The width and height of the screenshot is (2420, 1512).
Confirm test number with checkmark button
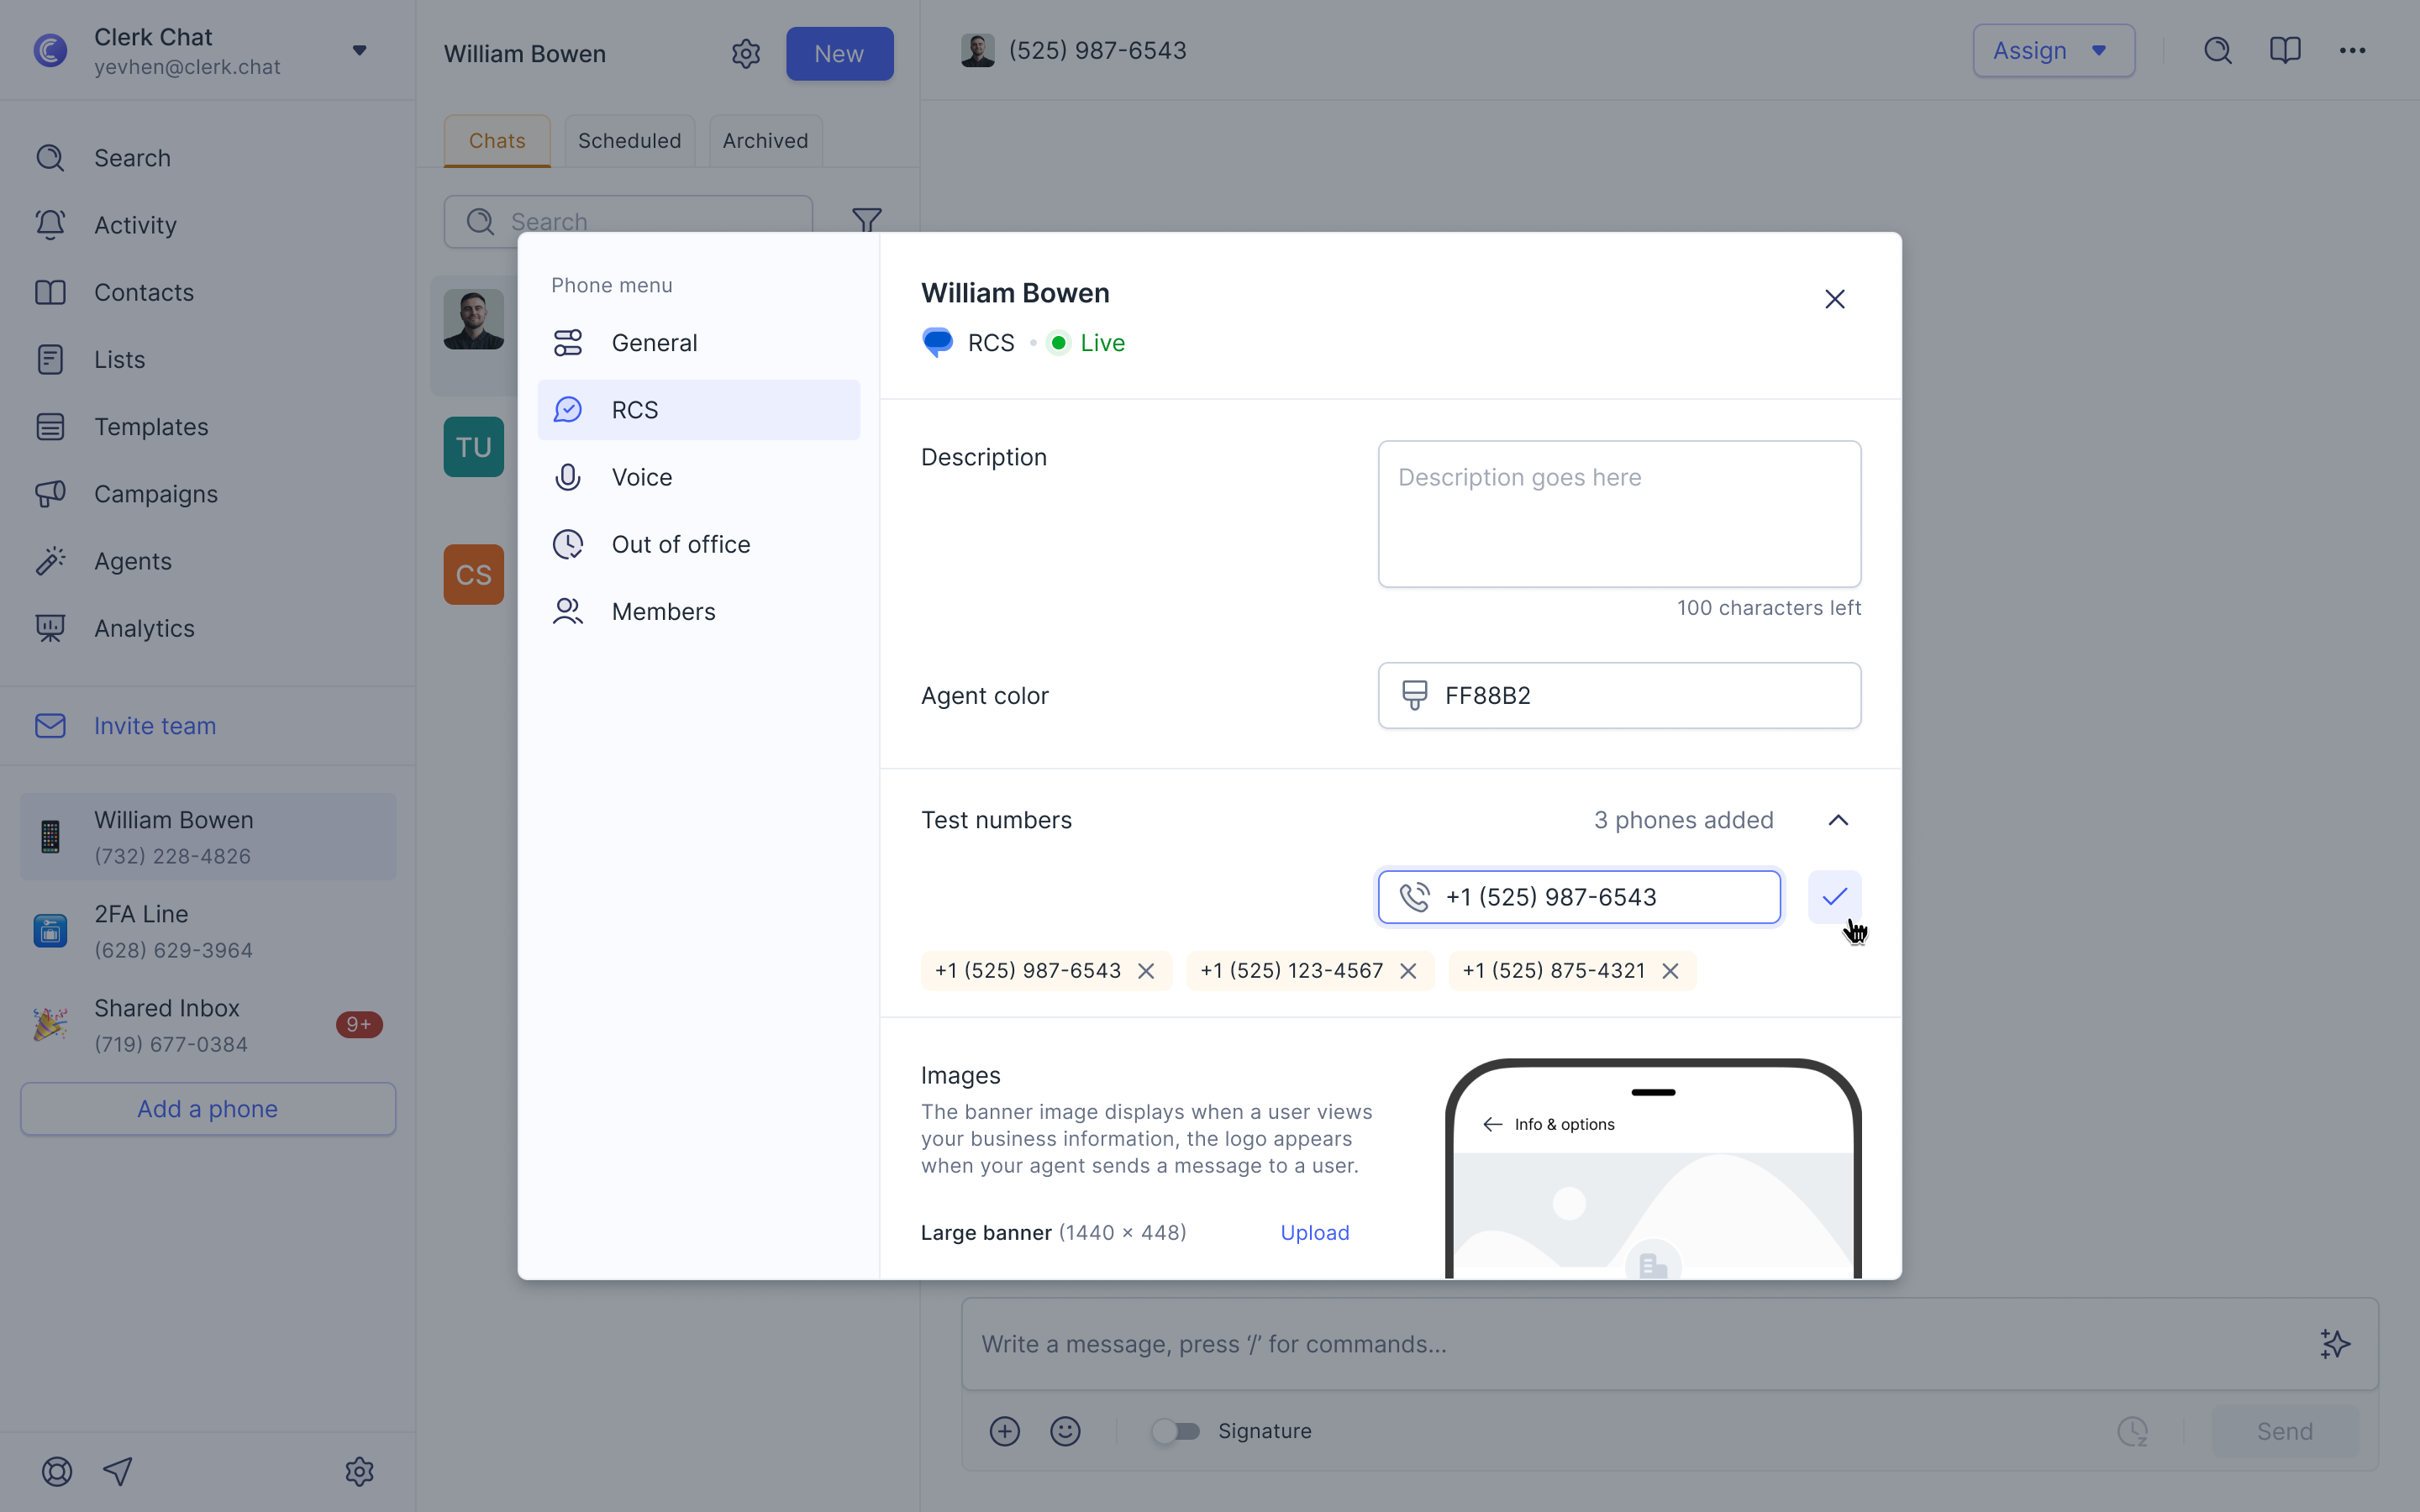pos(1834,897)
